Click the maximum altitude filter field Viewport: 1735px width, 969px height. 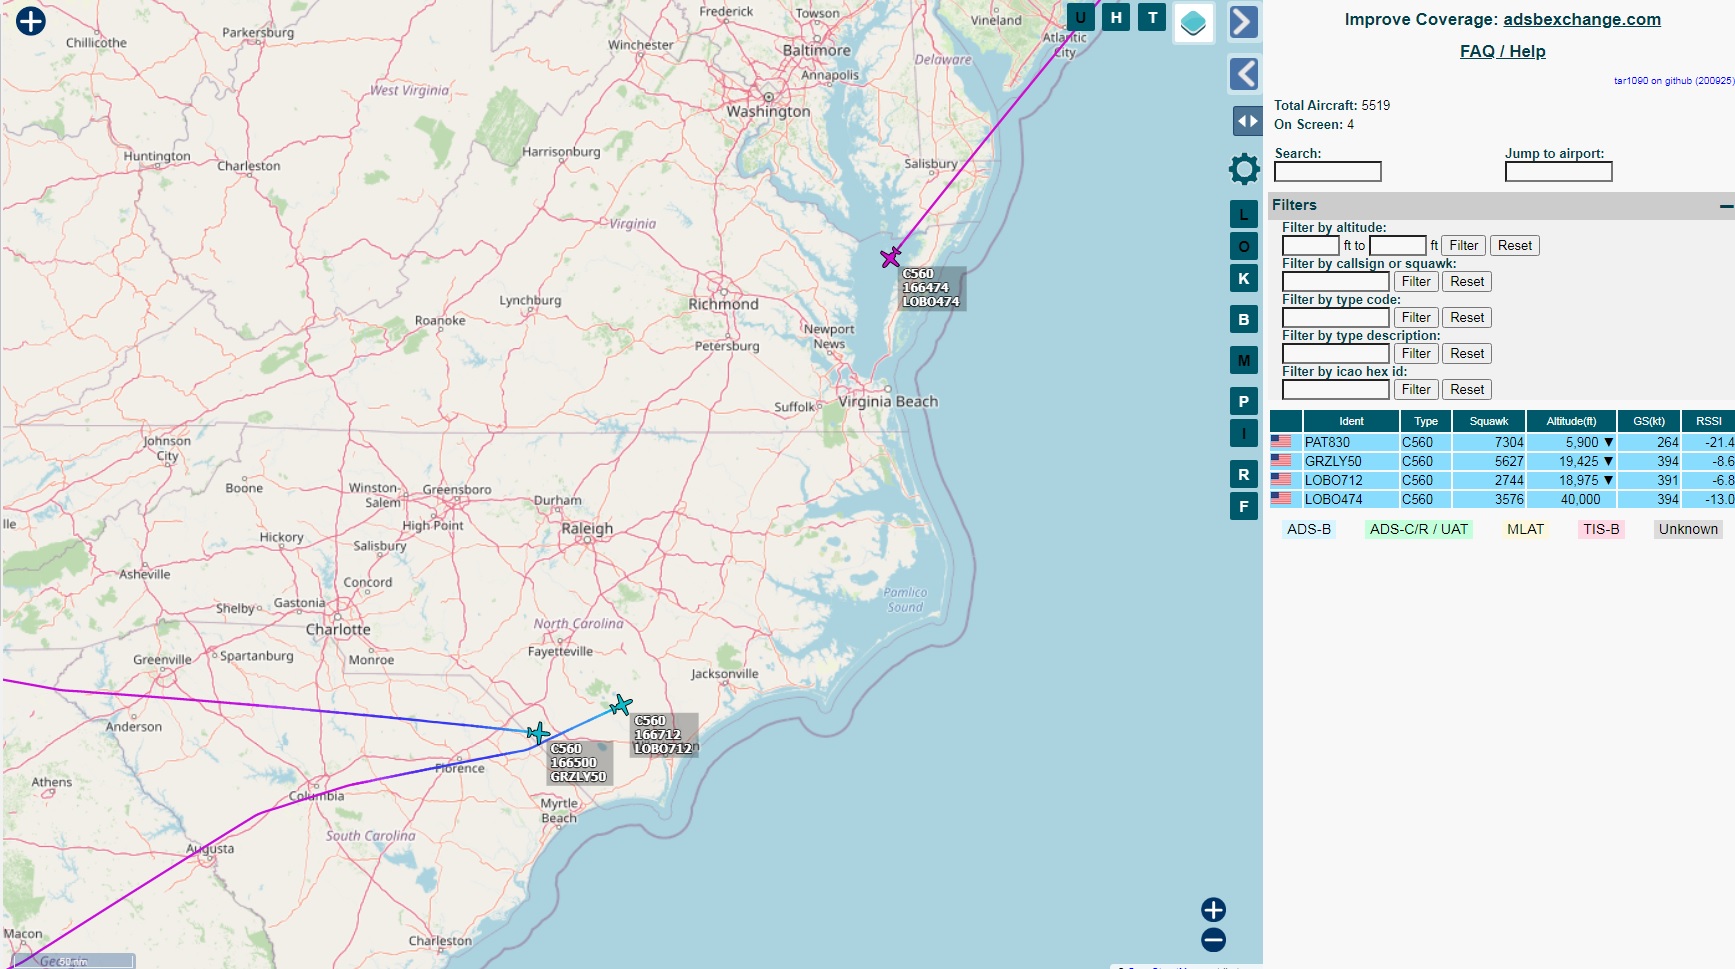[1397, 246]
